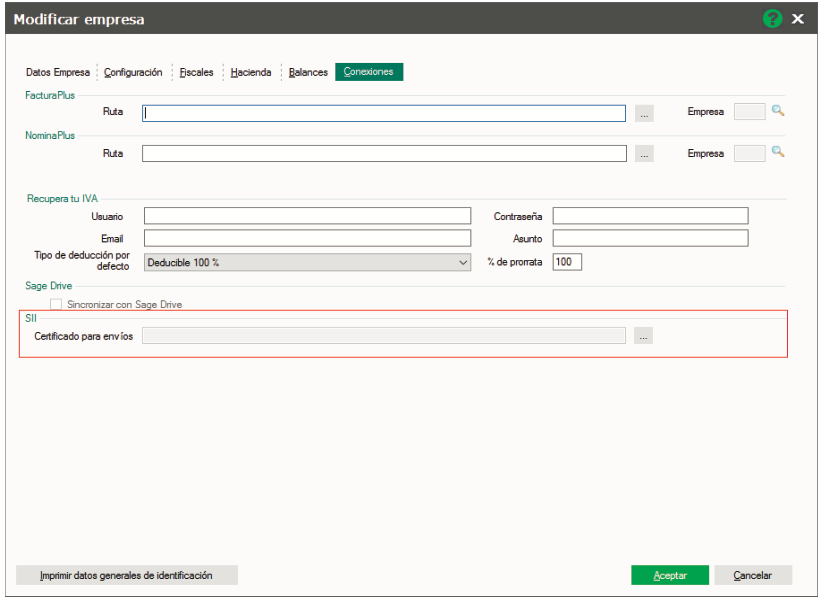Click the Email input field
Image resolution: width=821 pixels, height=604 pixels.
pos(307,238)
